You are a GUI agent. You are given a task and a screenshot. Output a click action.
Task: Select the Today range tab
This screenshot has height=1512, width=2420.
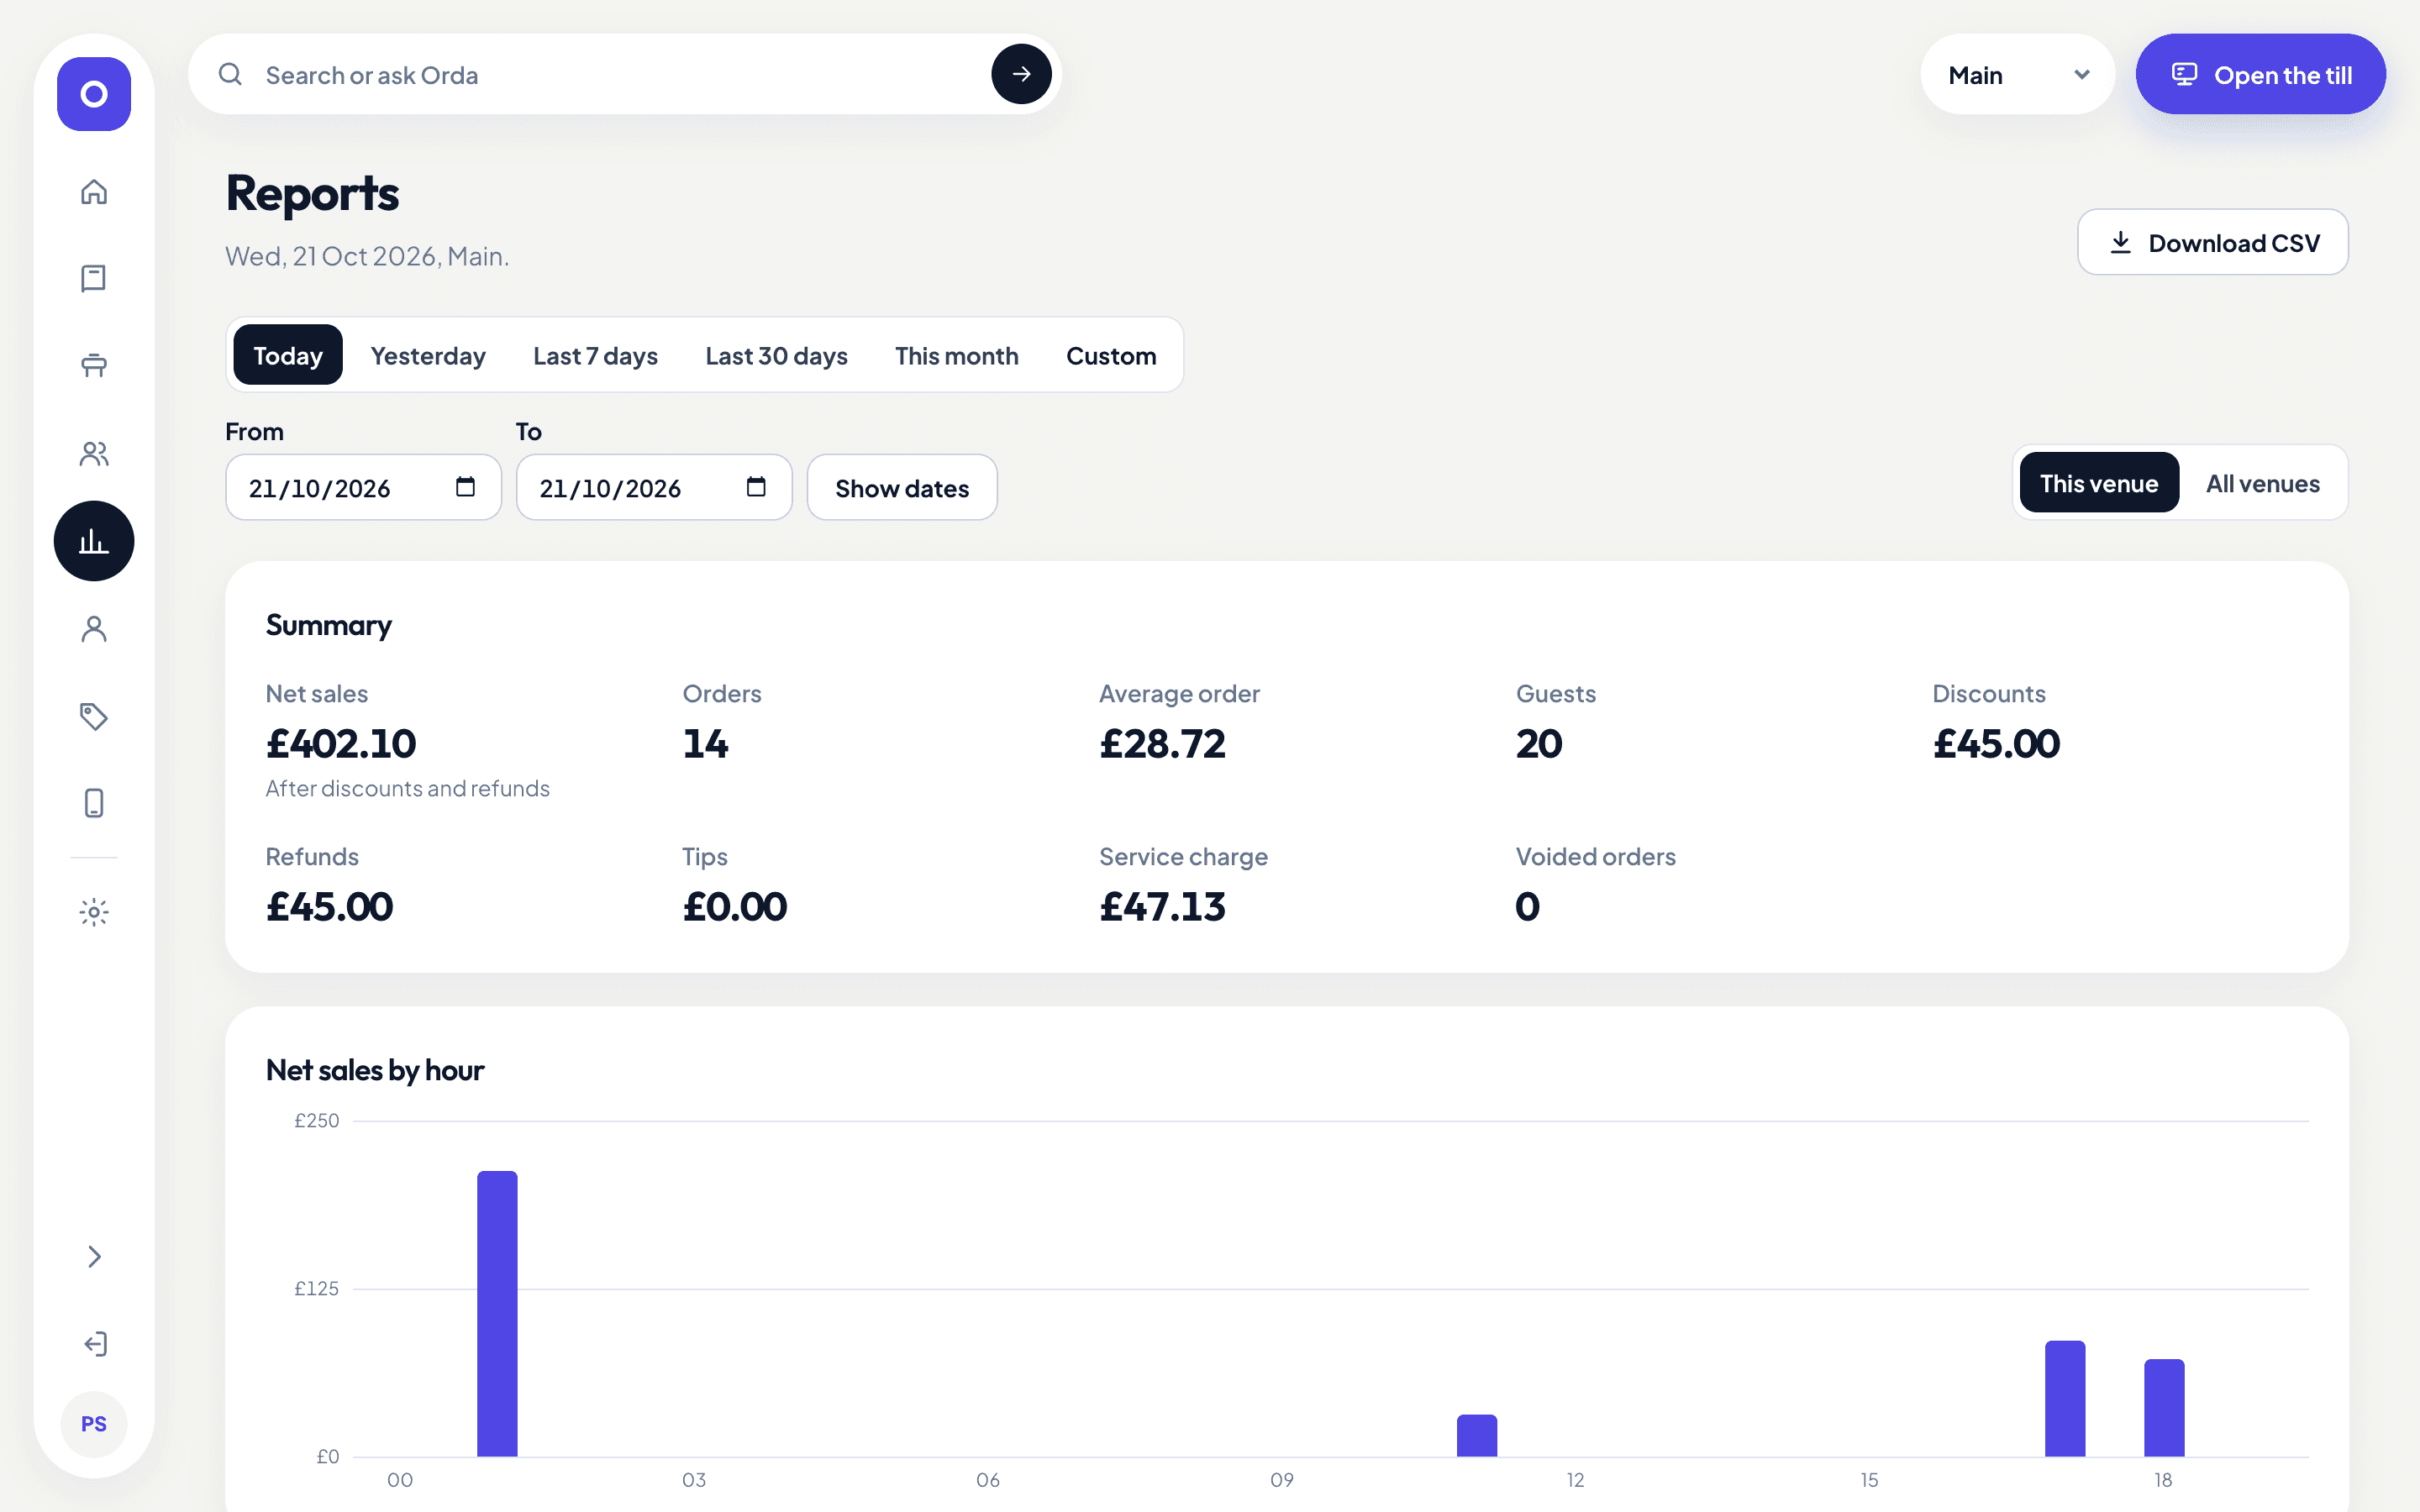click(x=288, y=355)
